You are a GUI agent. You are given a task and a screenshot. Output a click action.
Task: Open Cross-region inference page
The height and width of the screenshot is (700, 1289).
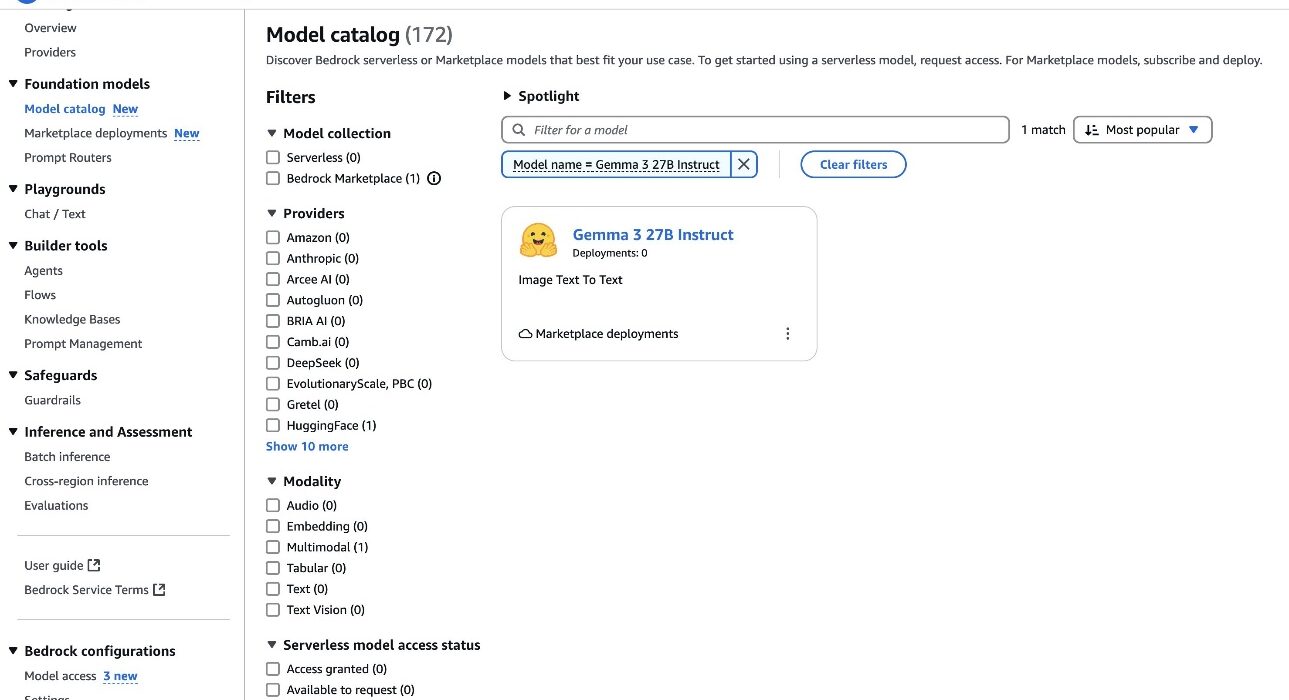pyautogui.click(x=86, y=481)
